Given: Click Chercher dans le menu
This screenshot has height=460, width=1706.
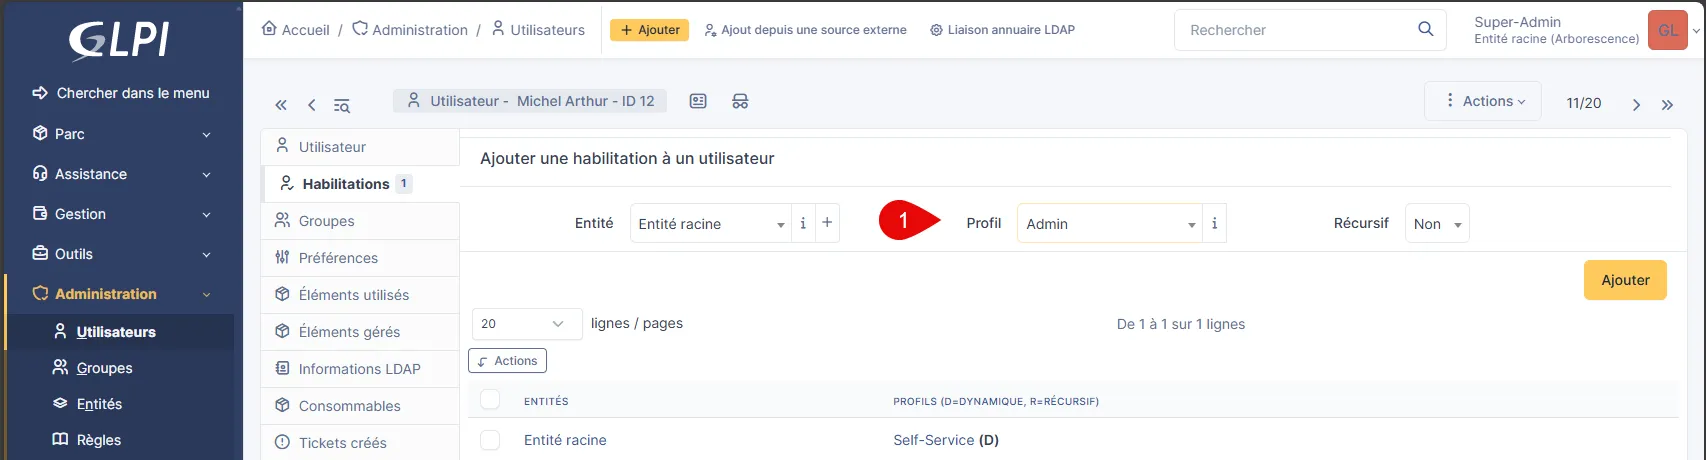Looking at the screenshot, I should pos(122,93).
